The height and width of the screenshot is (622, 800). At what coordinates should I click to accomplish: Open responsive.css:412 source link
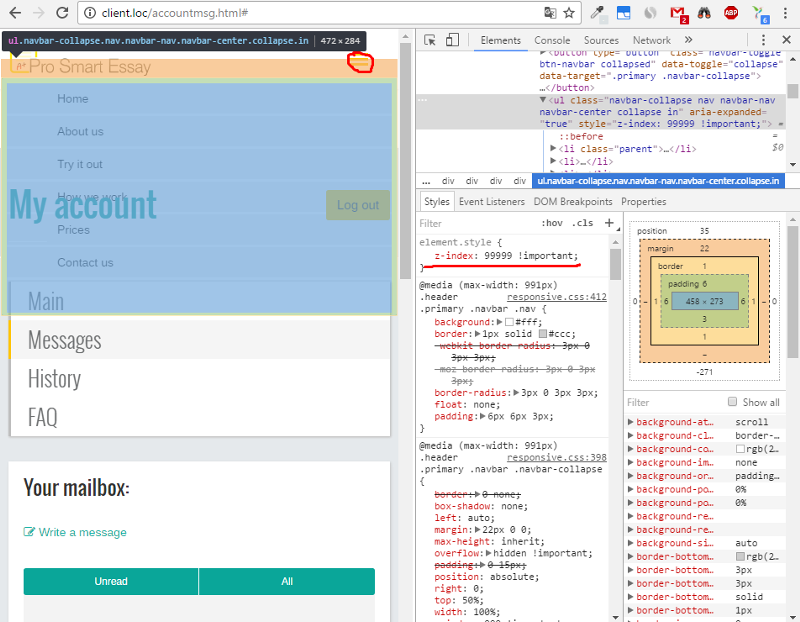click(557, 296)
